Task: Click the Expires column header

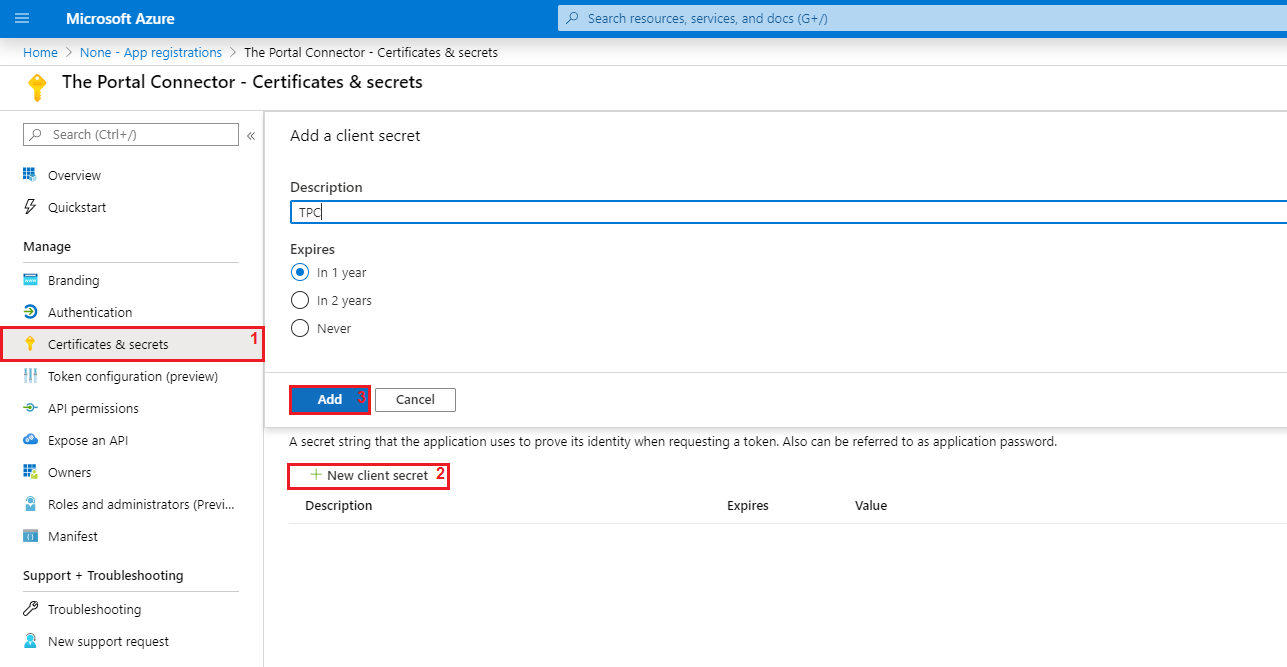Action: [x=748, y=505]
